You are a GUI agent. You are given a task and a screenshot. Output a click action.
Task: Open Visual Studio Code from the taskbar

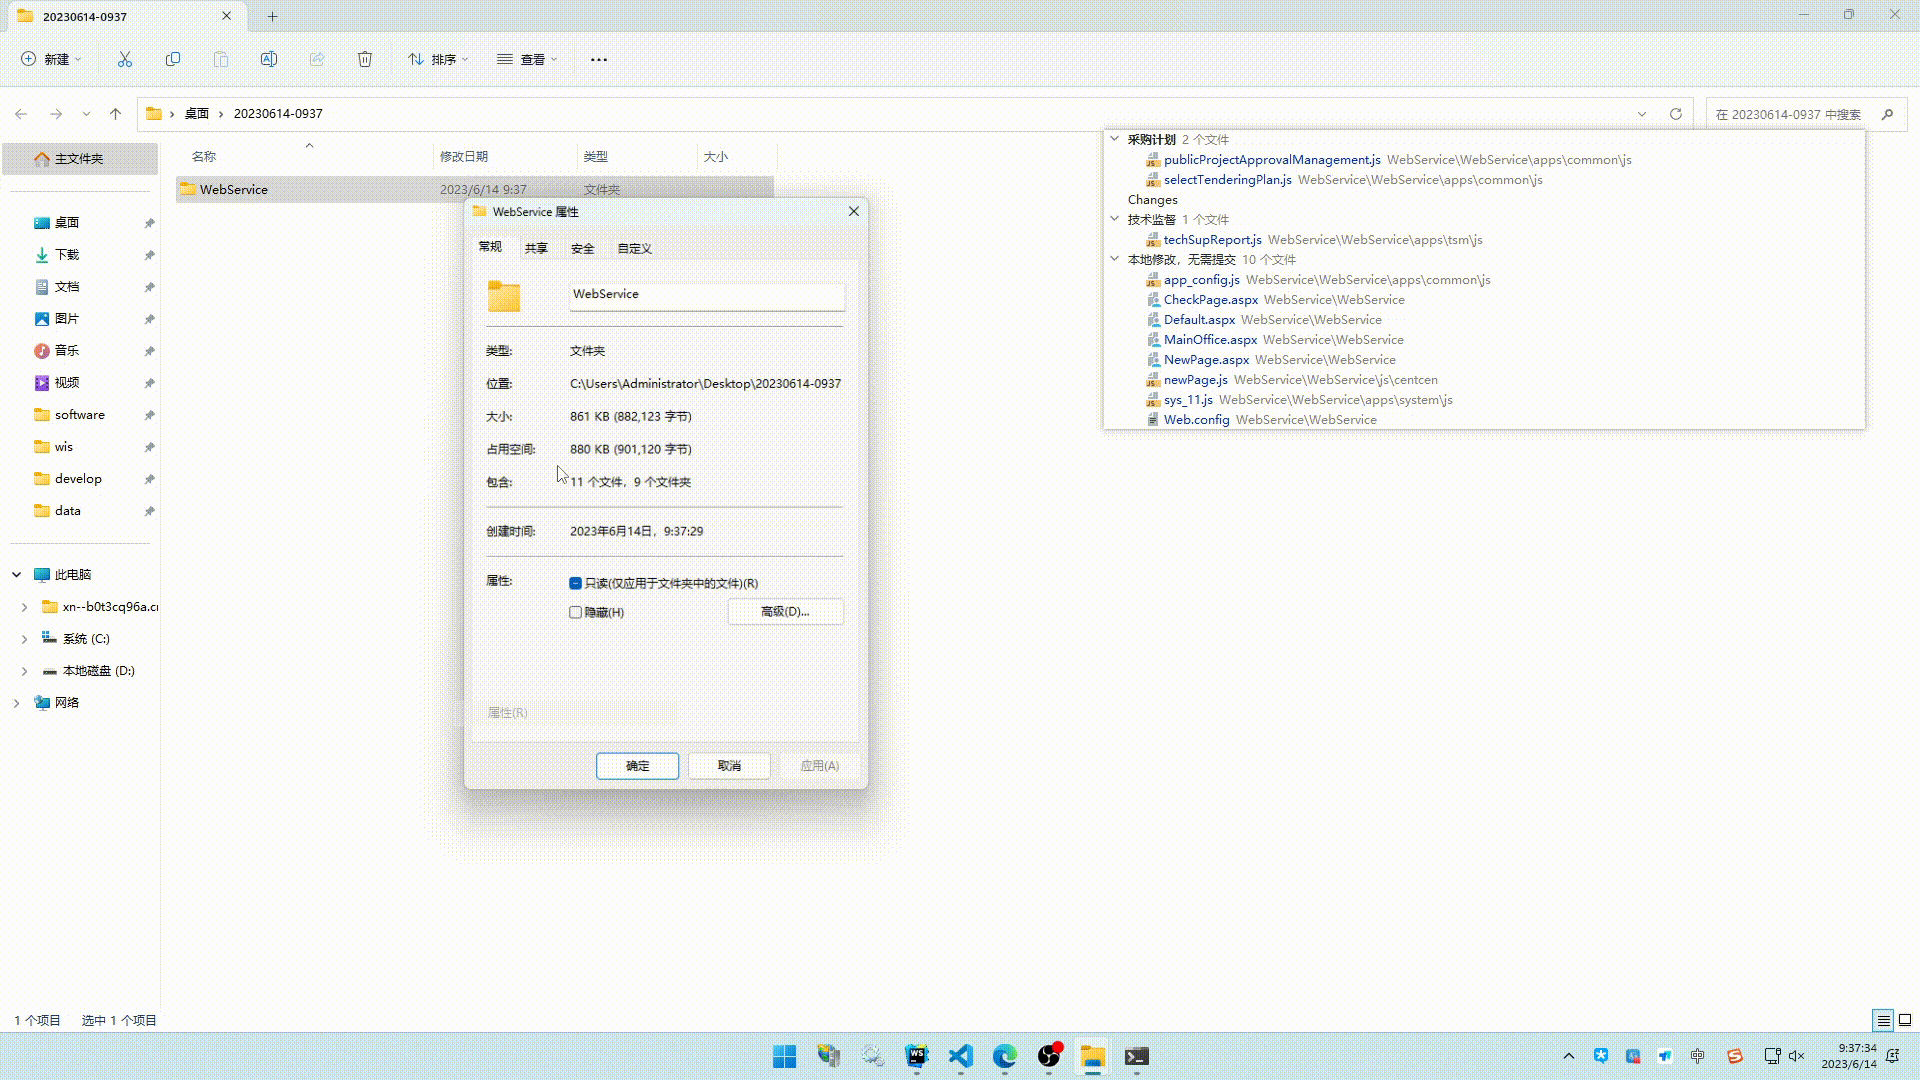(x=961, y=1056)
